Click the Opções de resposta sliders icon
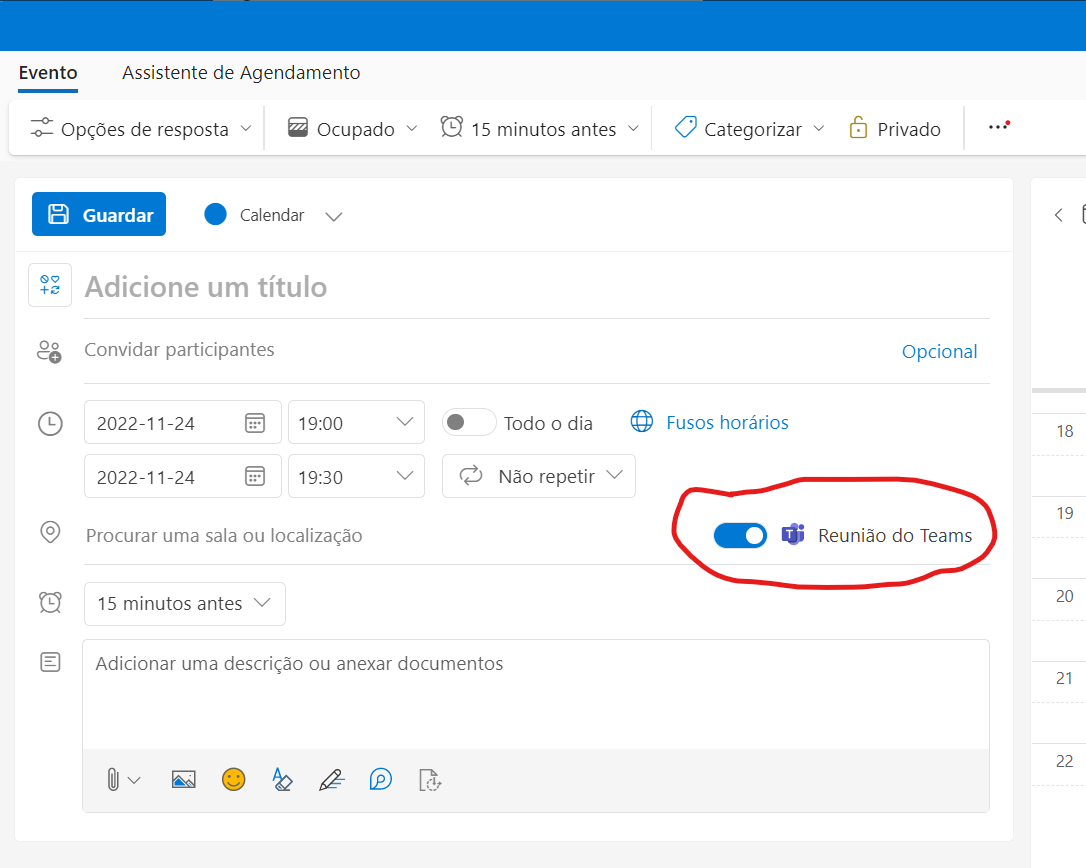1086x868 pixels. click(42, 128)
